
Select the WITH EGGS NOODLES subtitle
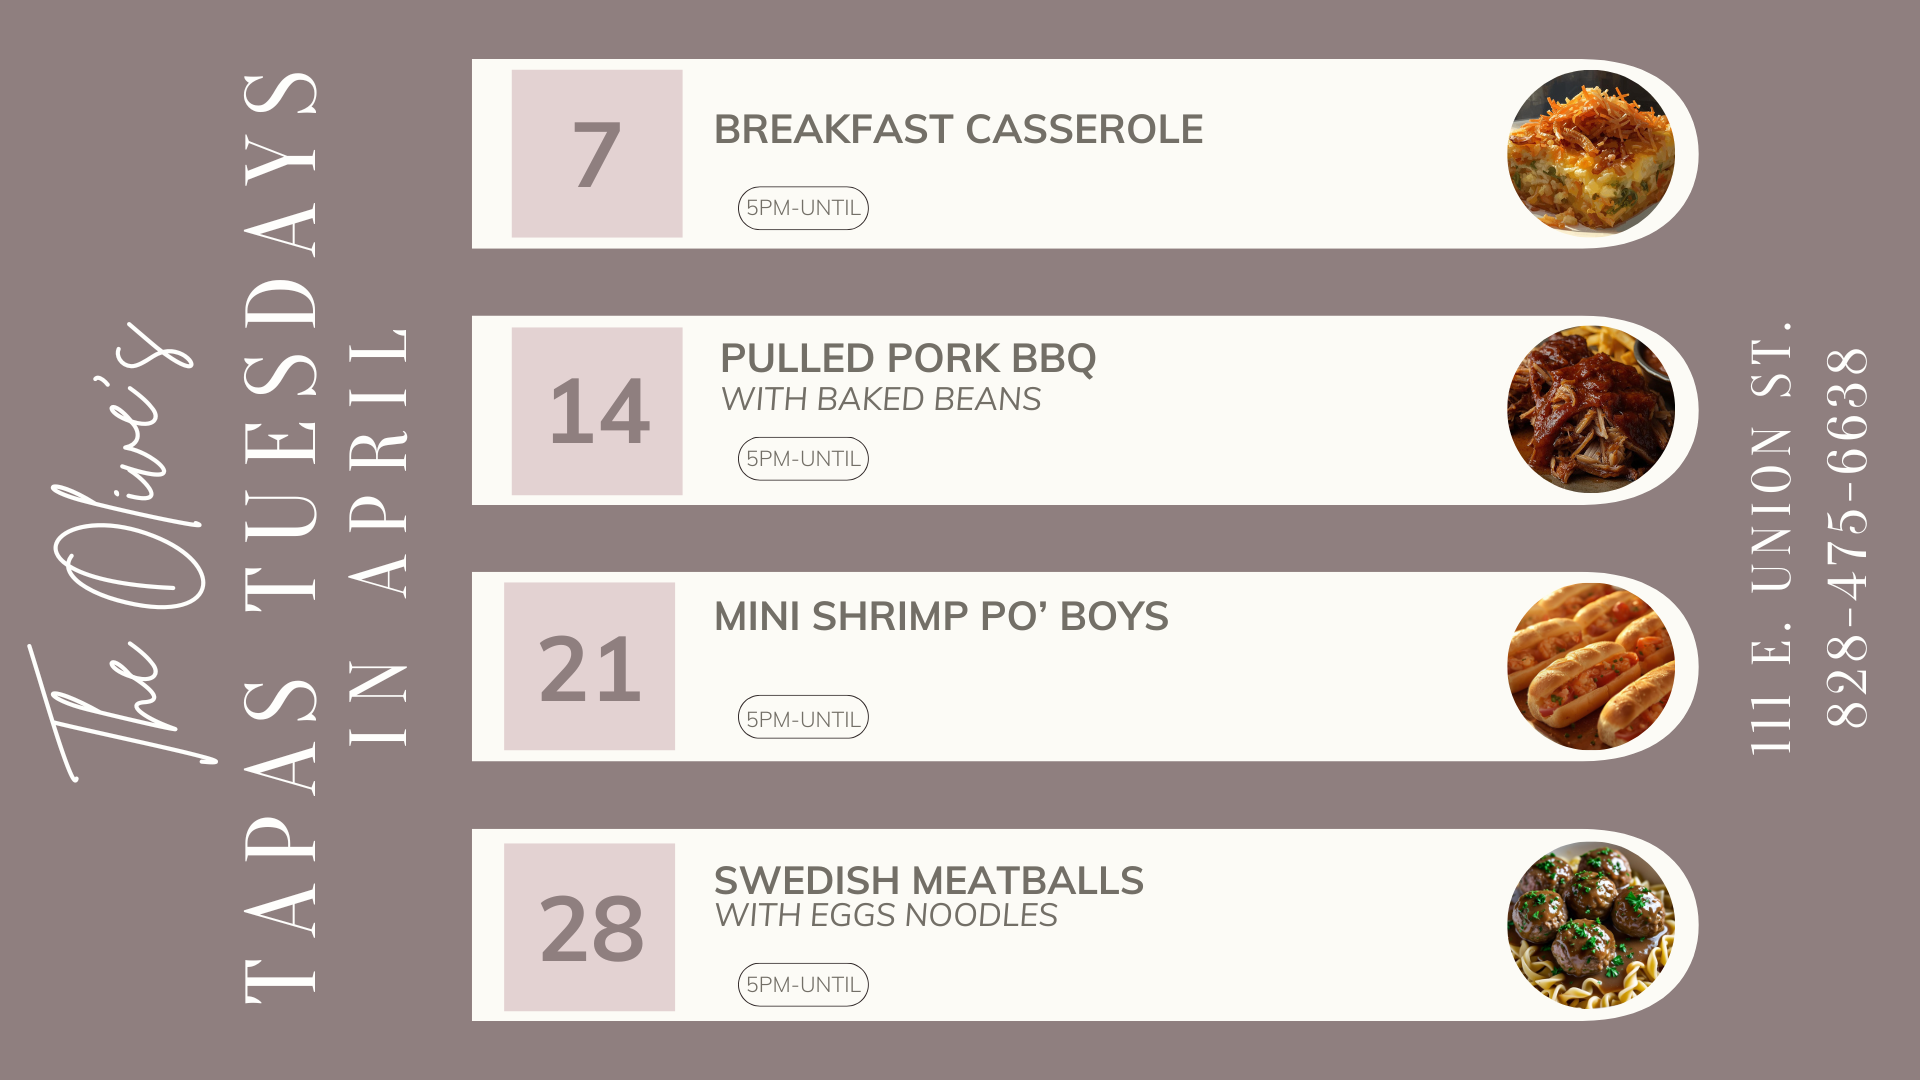point(886,915)
